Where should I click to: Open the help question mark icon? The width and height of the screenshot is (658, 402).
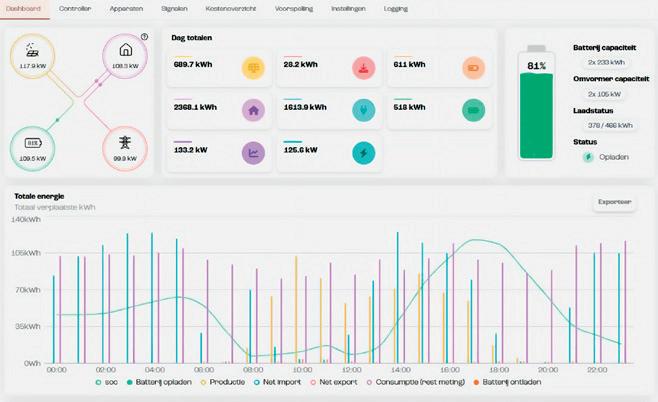coord(144,37)
